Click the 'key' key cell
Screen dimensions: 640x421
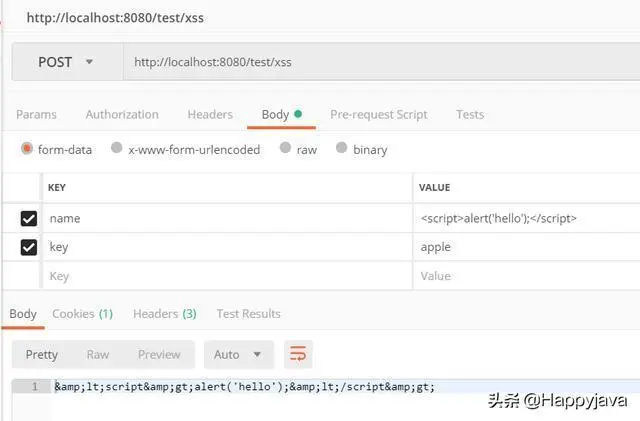pos(227,247)
